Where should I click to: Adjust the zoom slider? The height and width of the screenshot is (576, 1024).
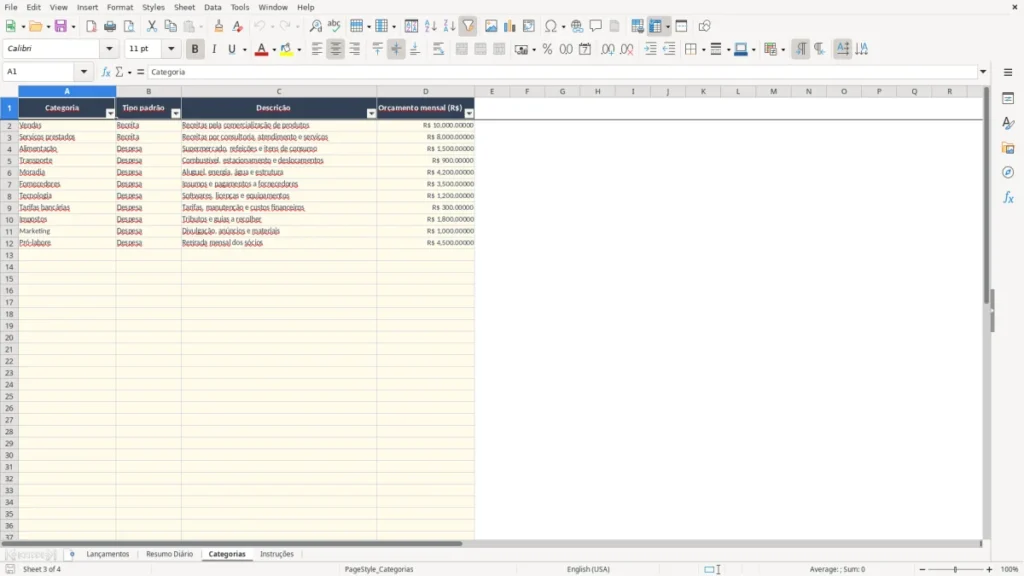pos(955,569)
